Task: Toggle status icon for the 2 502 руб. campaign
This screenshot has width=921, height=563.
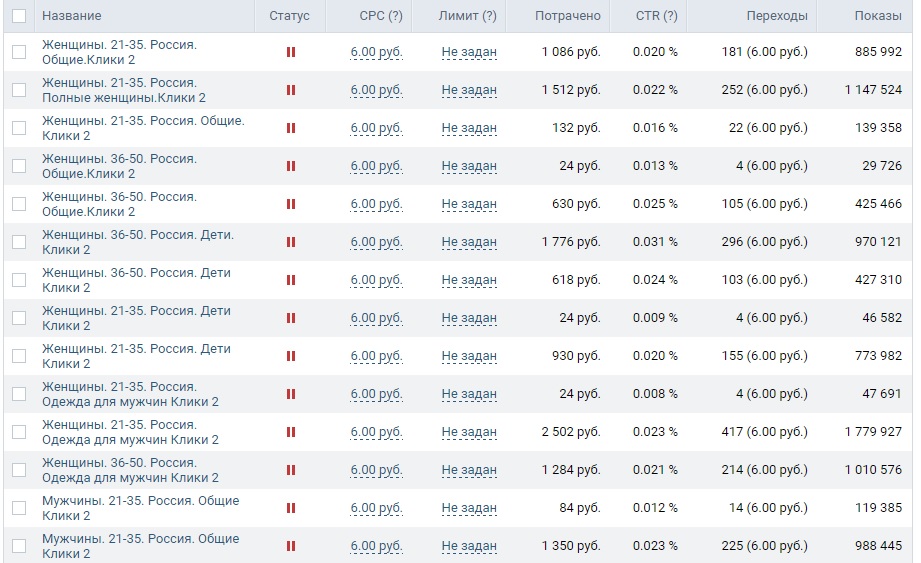Action: (291, 432)
